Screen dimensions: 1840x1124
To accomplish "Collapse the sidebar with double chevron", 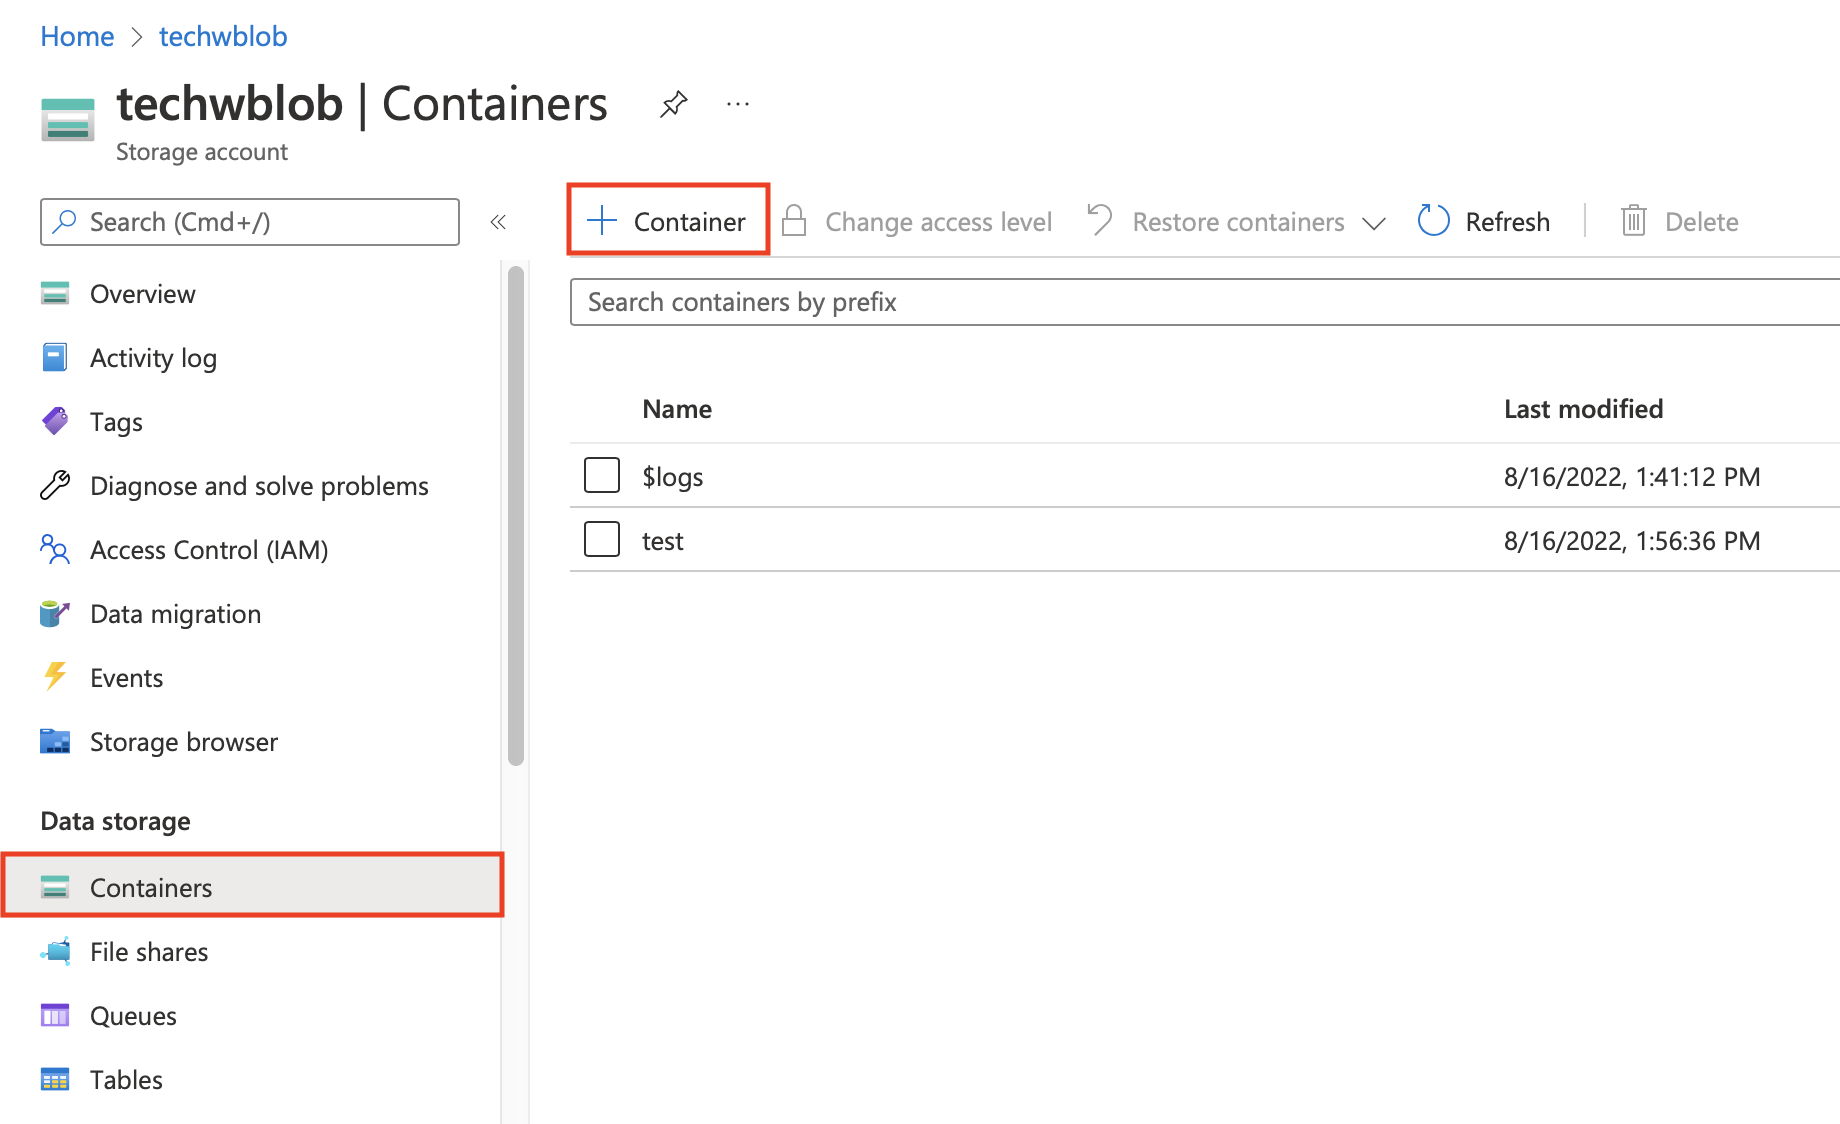I will coord(498,222).
